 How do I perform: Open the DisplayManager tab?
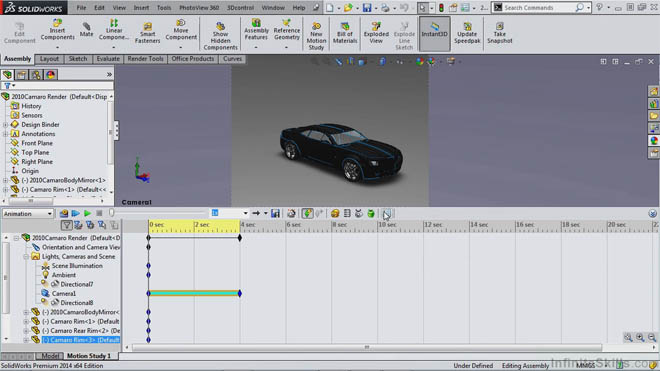pyautogui.click(x=51, y=75)
